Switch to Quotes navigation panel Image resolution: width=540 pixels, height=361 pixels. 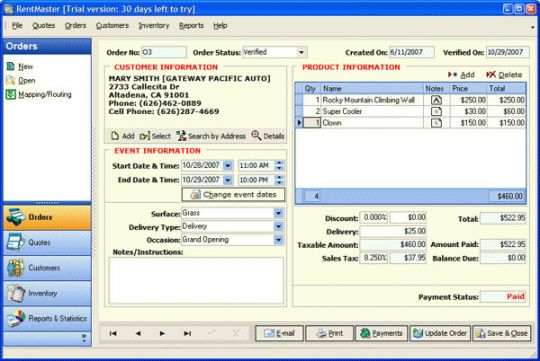(47, 243)
